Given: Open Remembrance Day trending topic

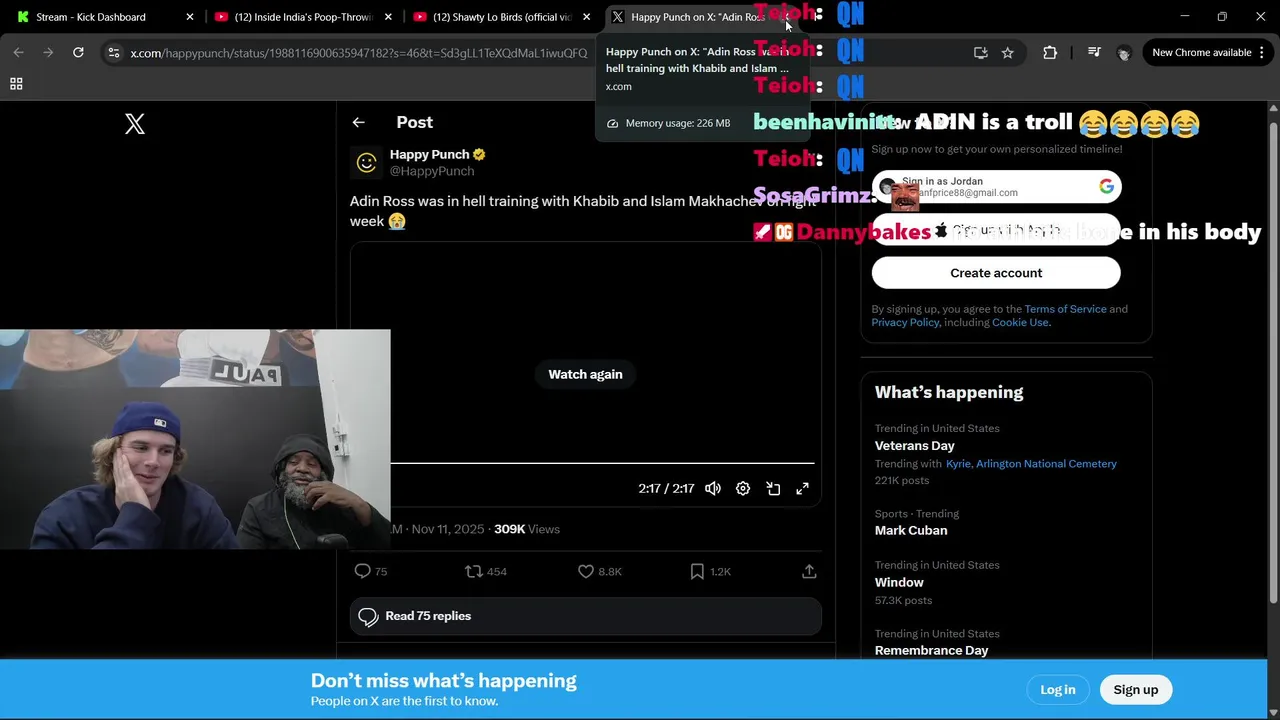Looking at the screenshot, I should tap(932, 651).
